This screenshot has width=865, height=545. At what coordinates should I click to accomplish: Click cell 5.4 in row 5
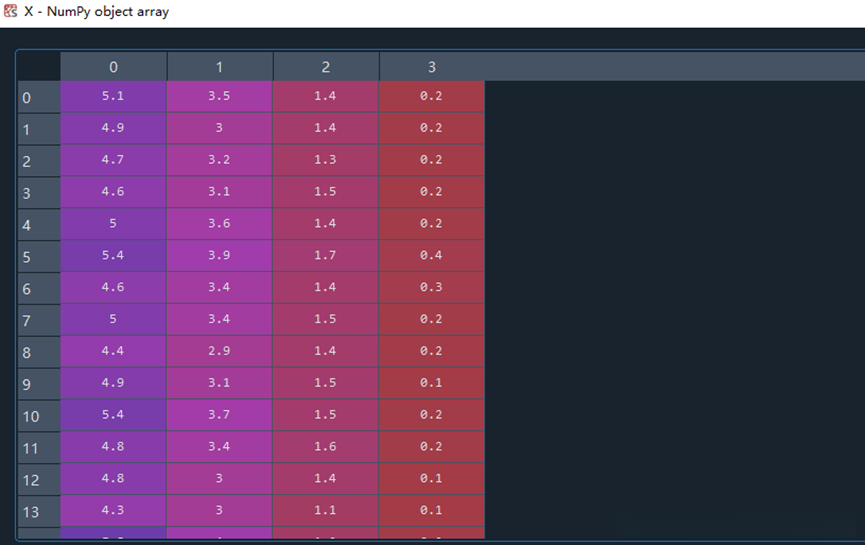point(113,256)
